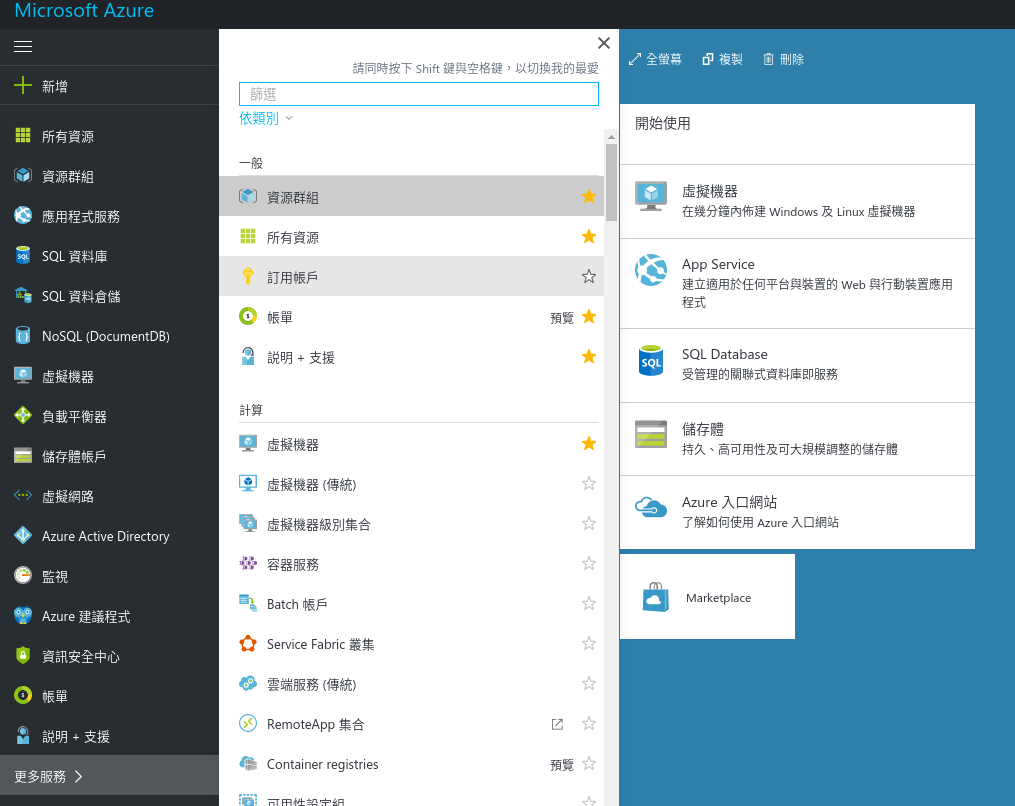Open 資訊安全中心 in the sidebar
This screenshot has height=806, width=1015.
109,656
